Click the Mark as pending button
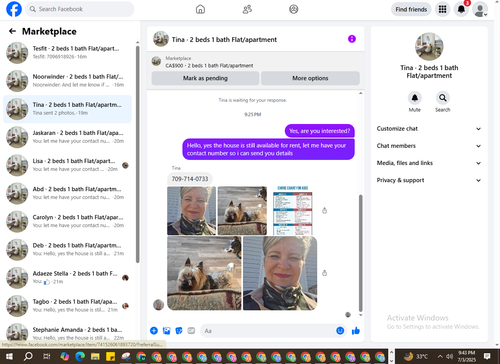Image resolution: width=500 pixels, height=364 pixels. pos(205,78)
